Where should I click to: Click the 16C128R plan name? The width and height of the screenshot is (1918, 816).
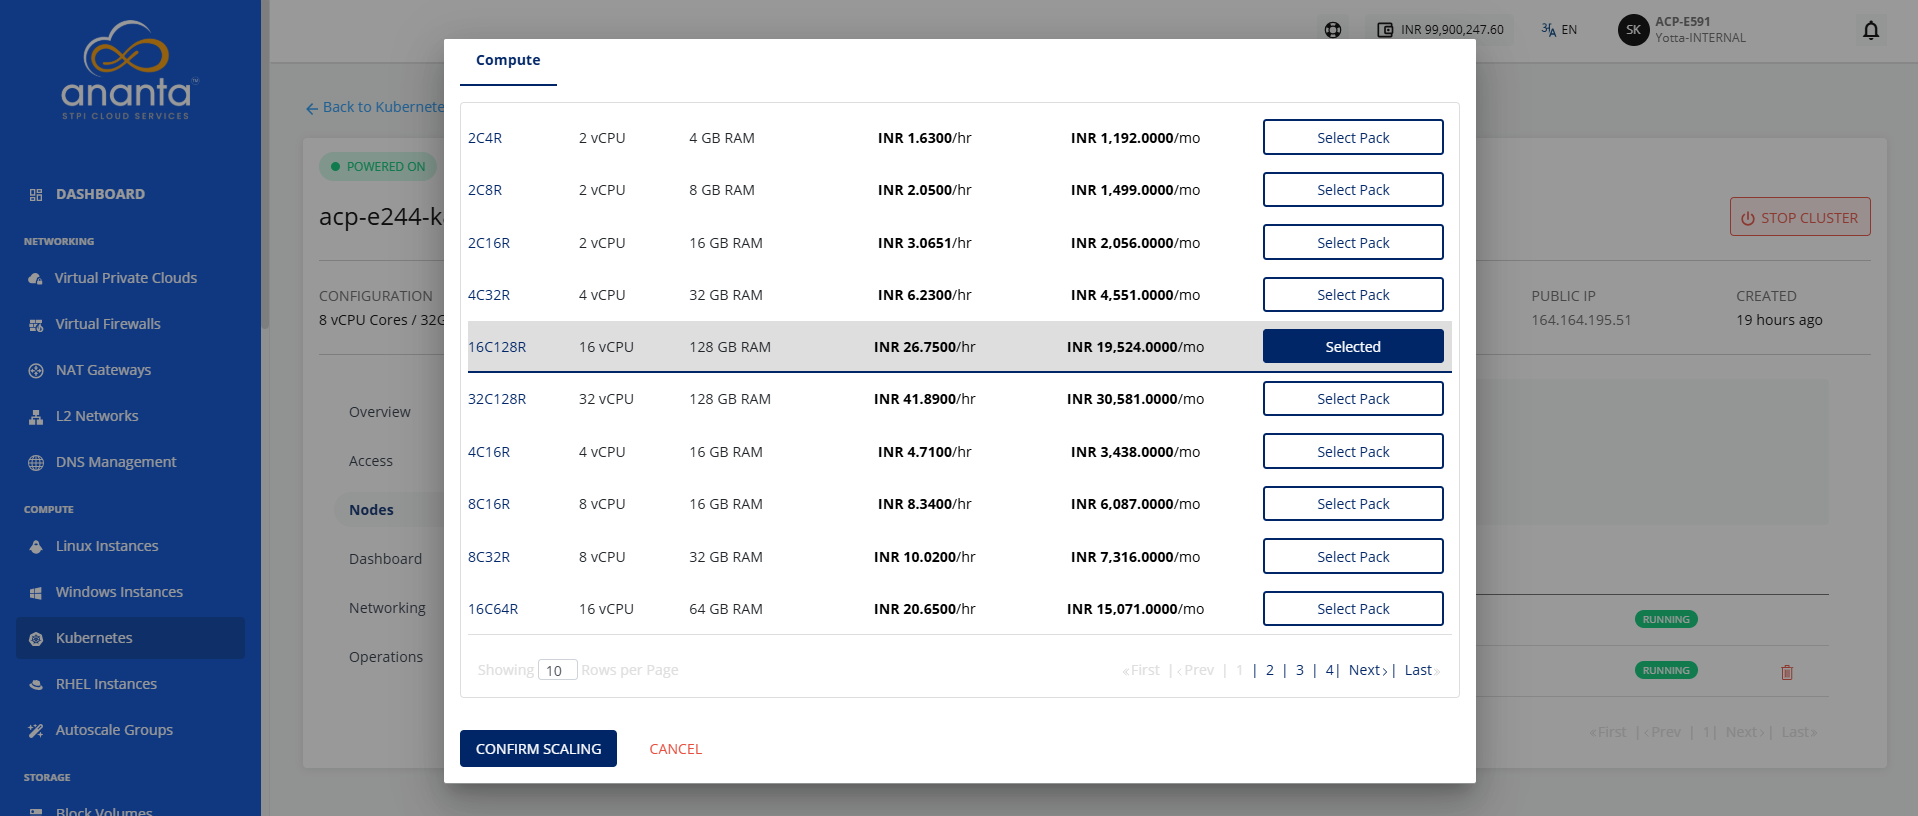point(497,347)
